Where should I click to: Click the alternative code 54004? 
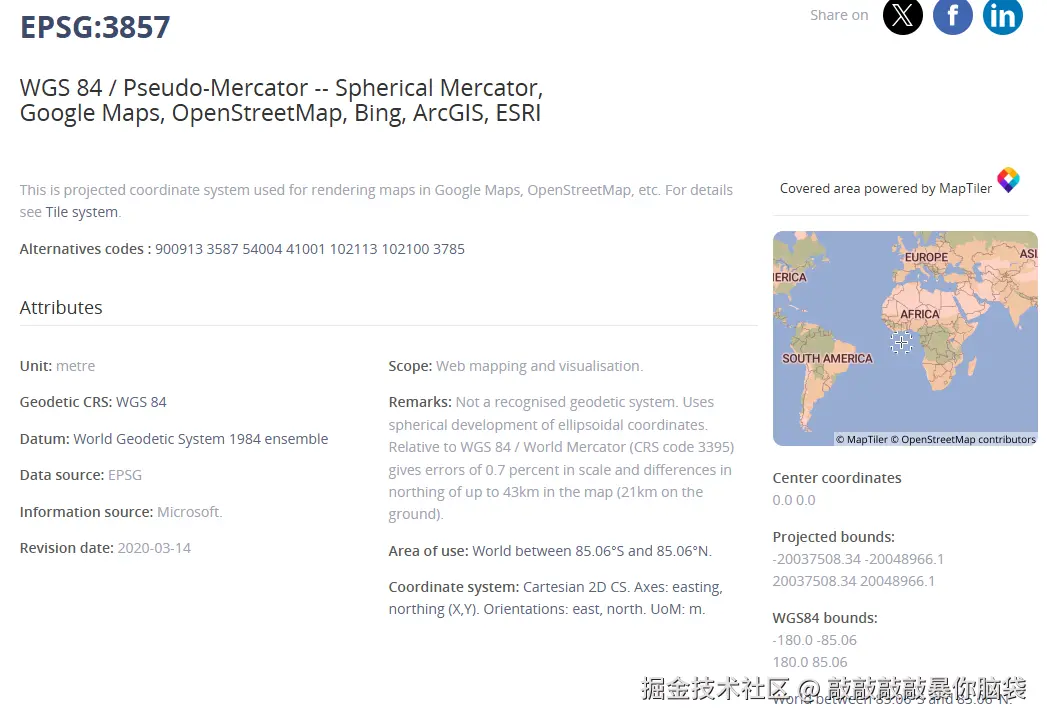tap(262, 249)
